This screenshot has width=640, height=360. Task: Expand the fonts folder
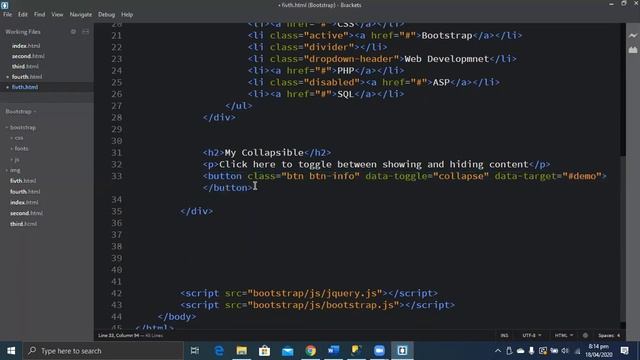pyautogui.click(x=20, y=149)
